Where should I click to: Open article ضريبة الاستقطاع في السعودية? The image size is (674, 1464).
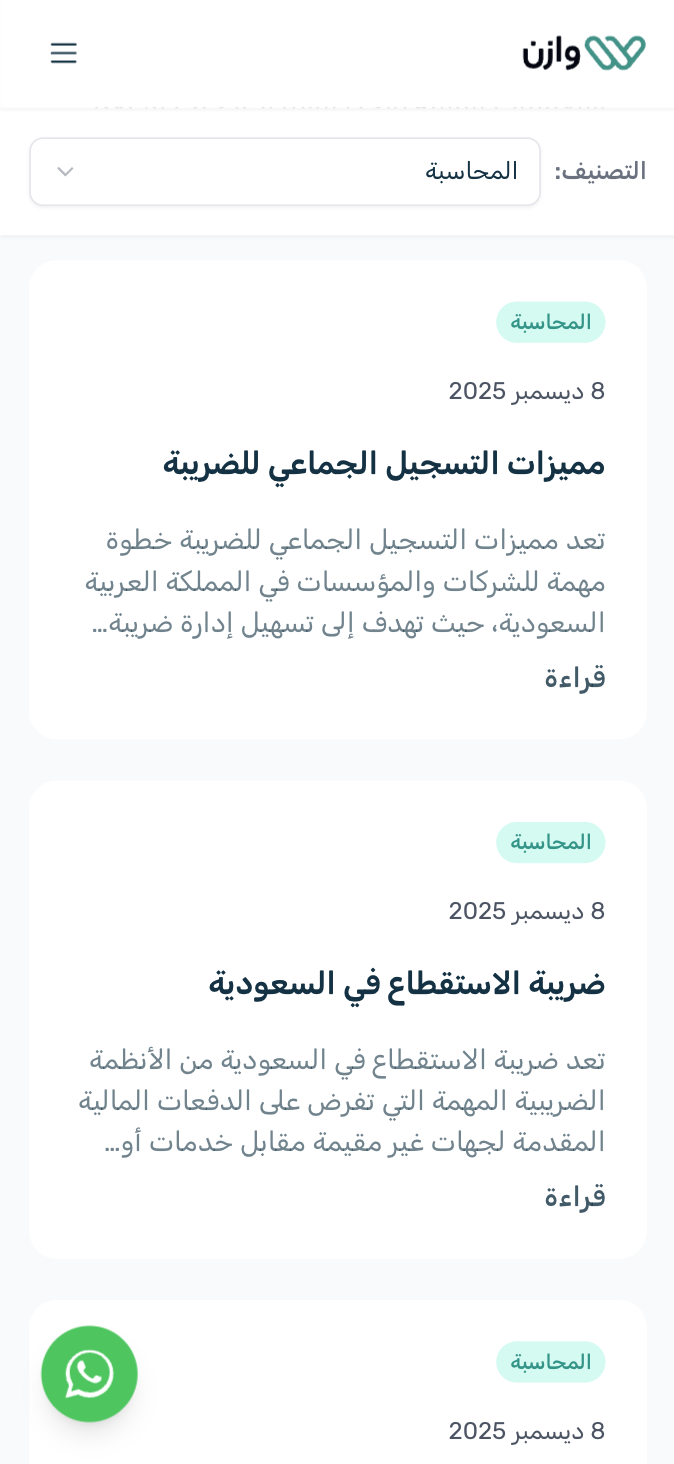pos(407,984)
